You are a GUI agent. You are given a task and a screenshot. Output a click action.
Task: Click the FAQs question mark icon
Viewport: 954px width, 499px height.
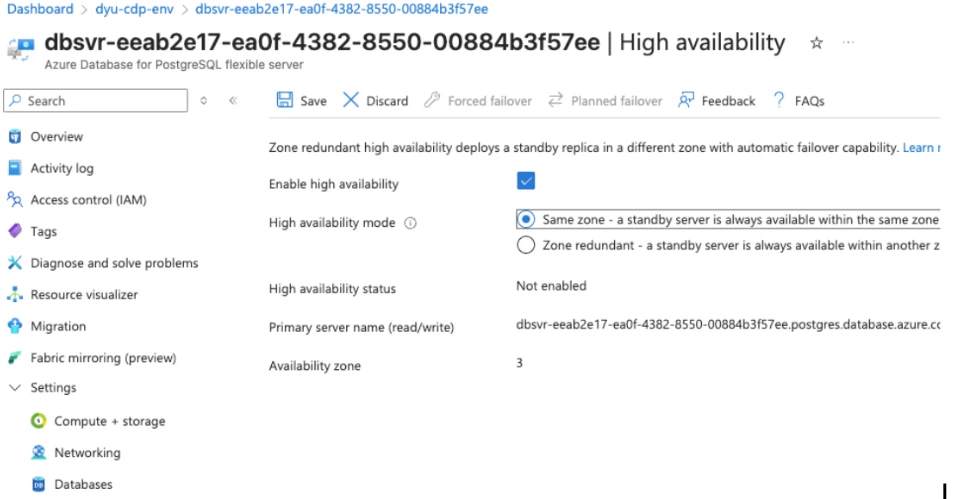tap(779, 100)
